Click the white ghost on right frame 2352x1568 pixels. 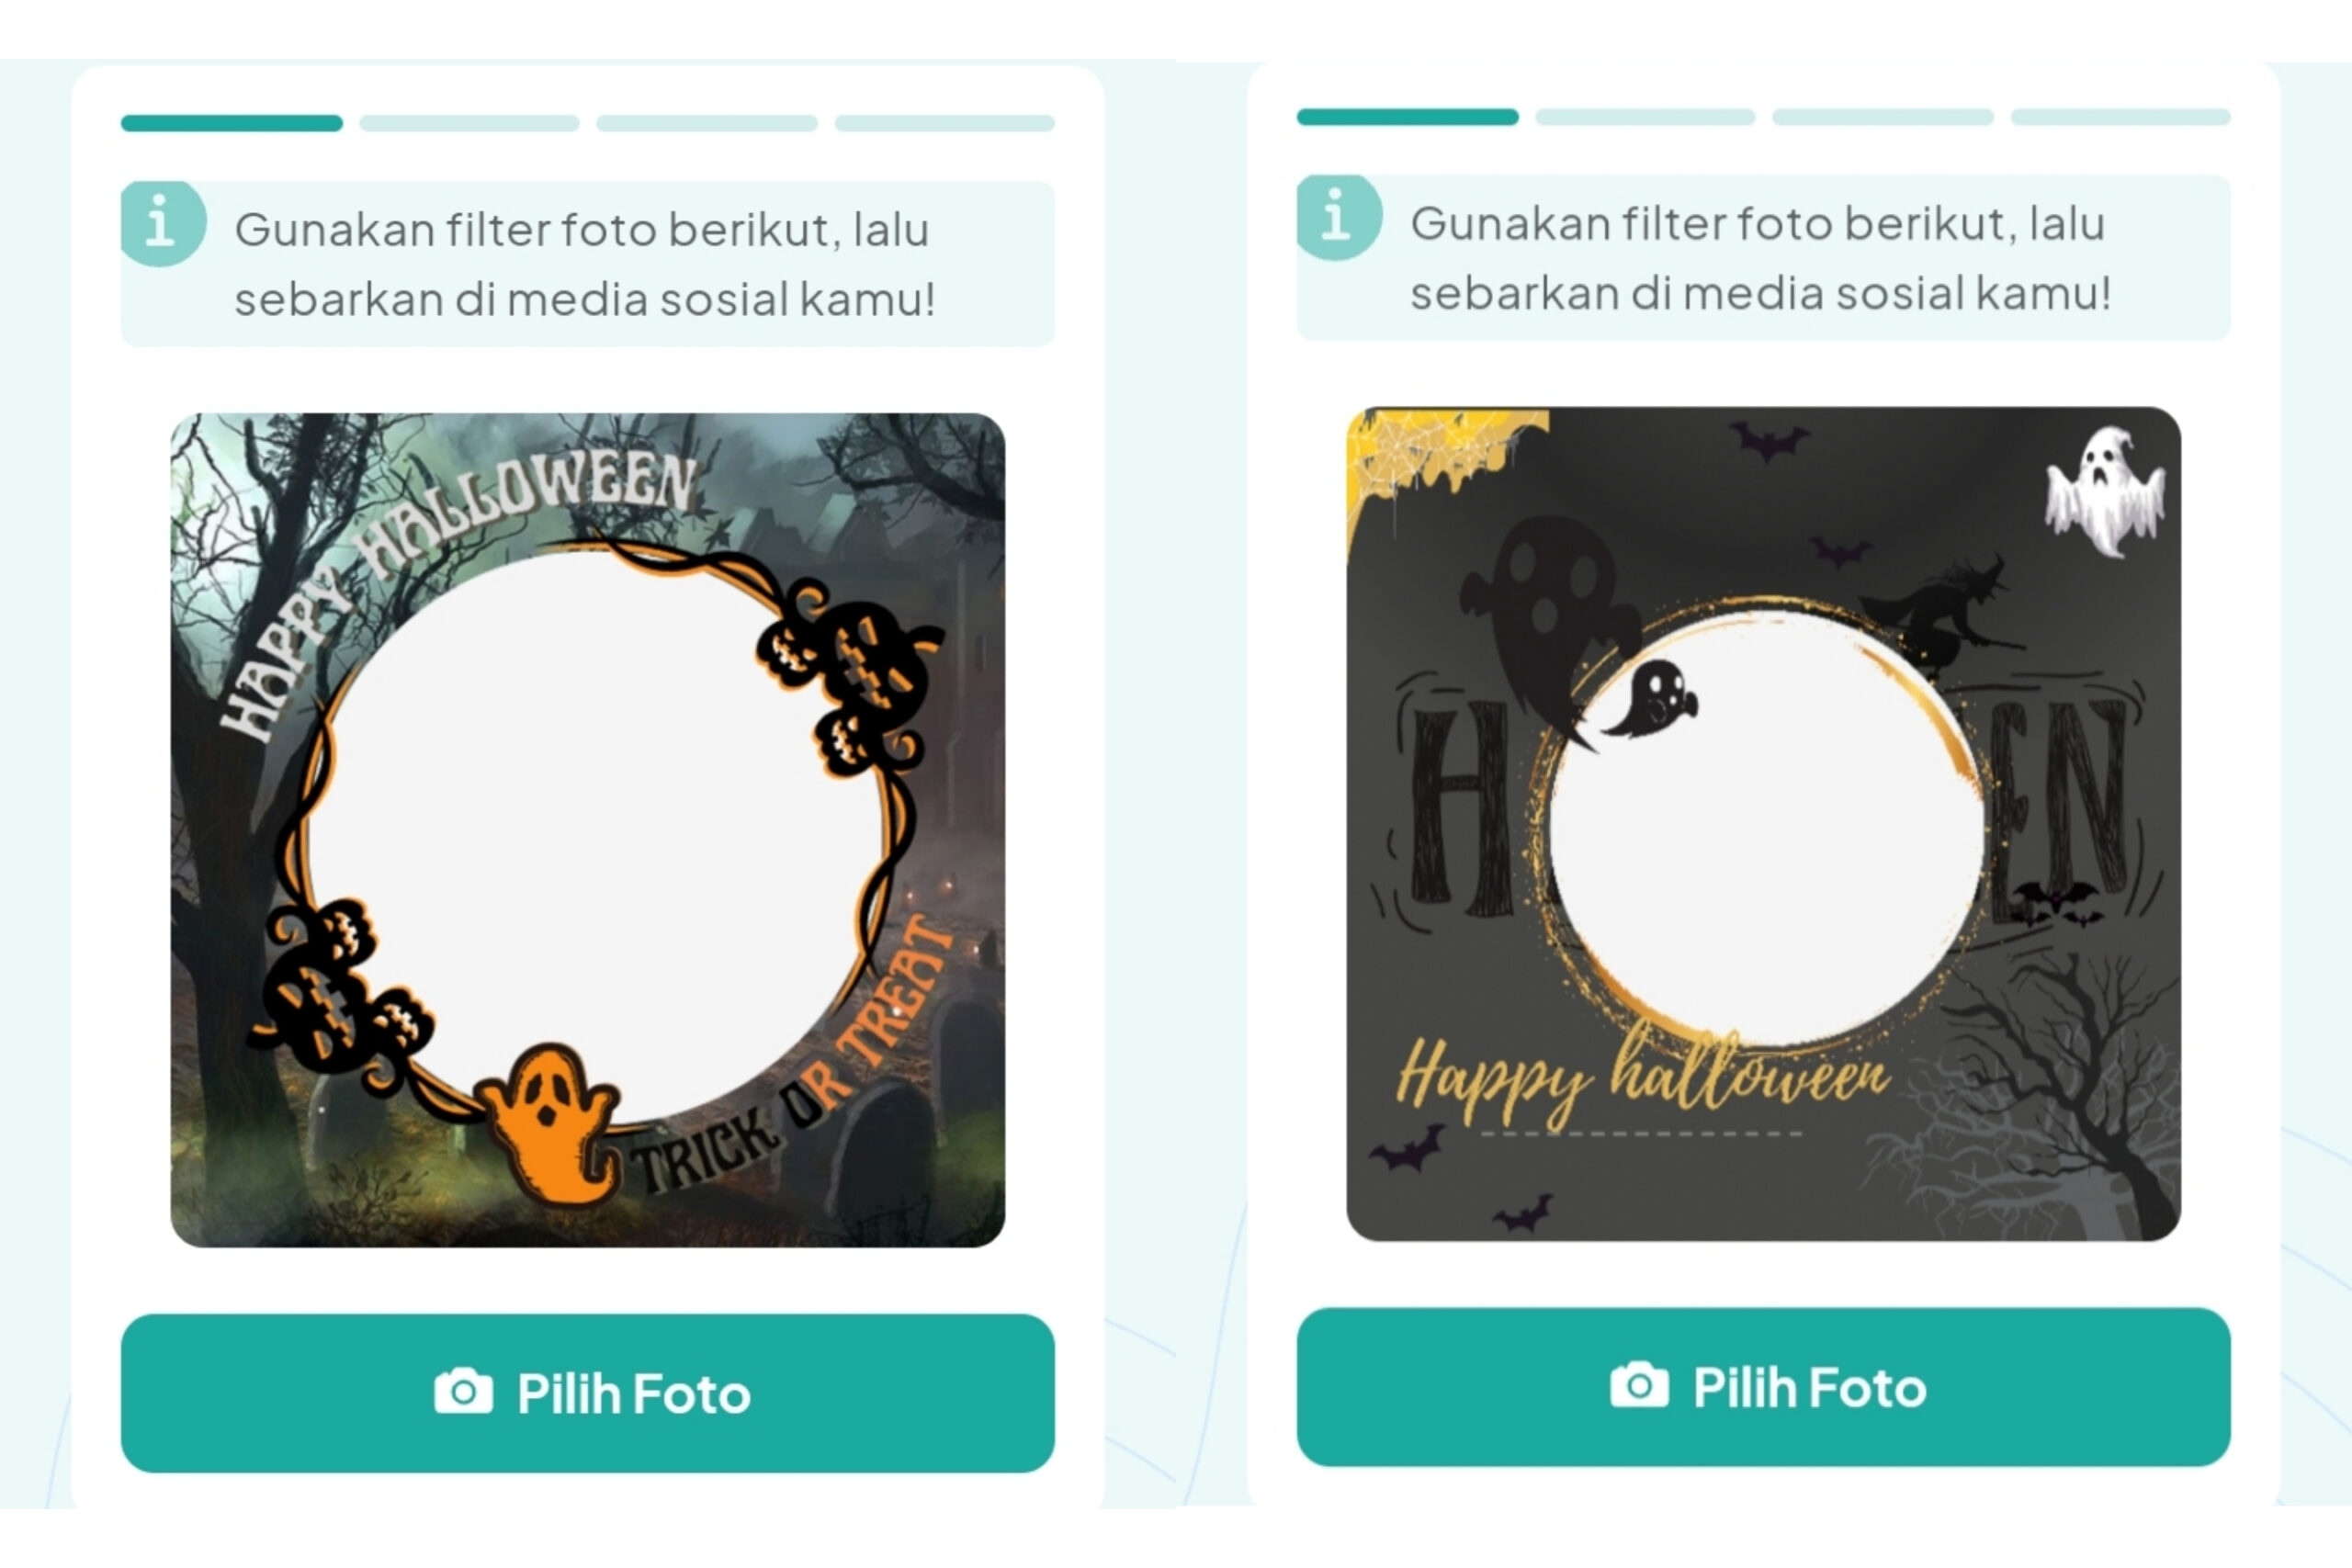click(x=2105, y=490)
